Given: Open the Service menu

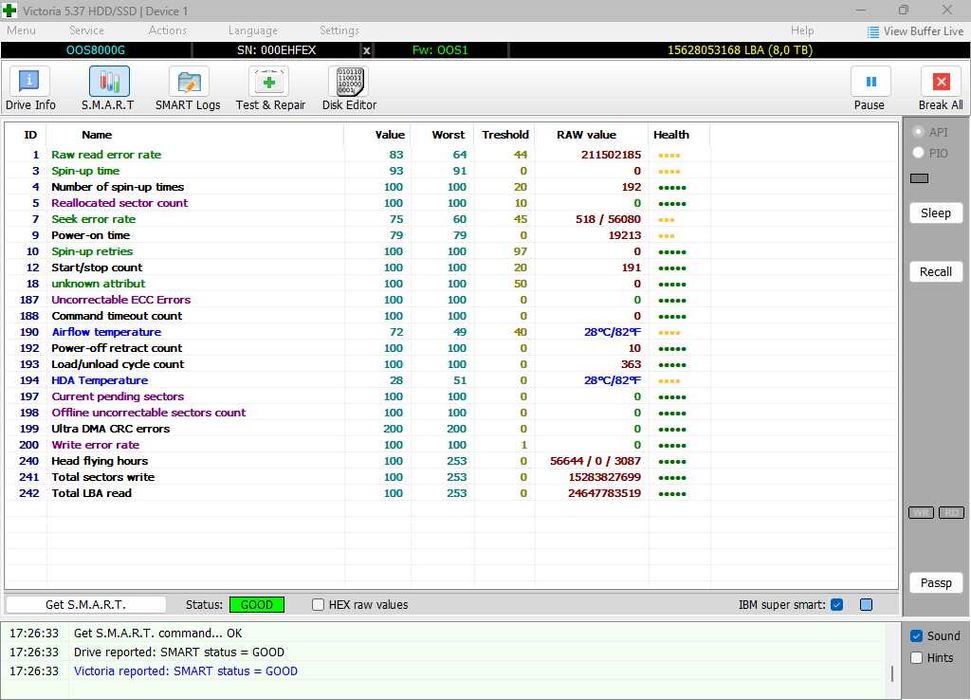Looking at the screenshot, I should (86, 30).
